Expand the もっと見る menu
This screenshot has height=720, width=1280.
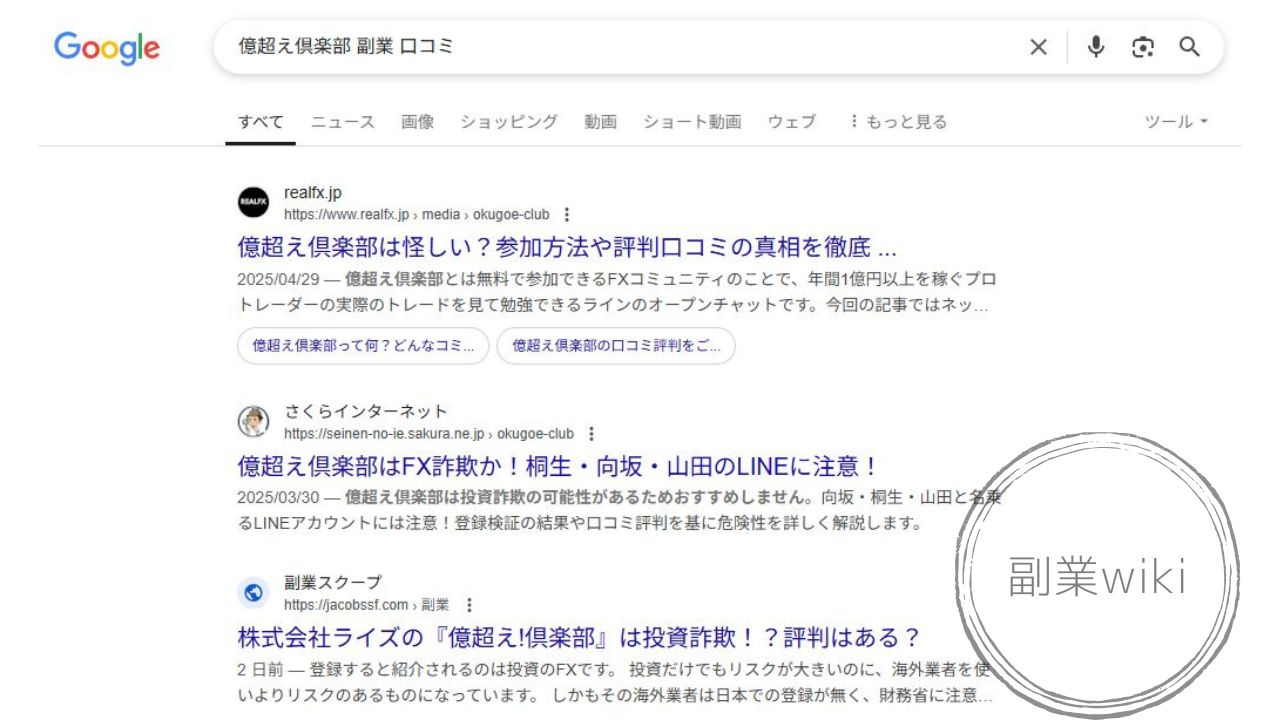(897, 122)
